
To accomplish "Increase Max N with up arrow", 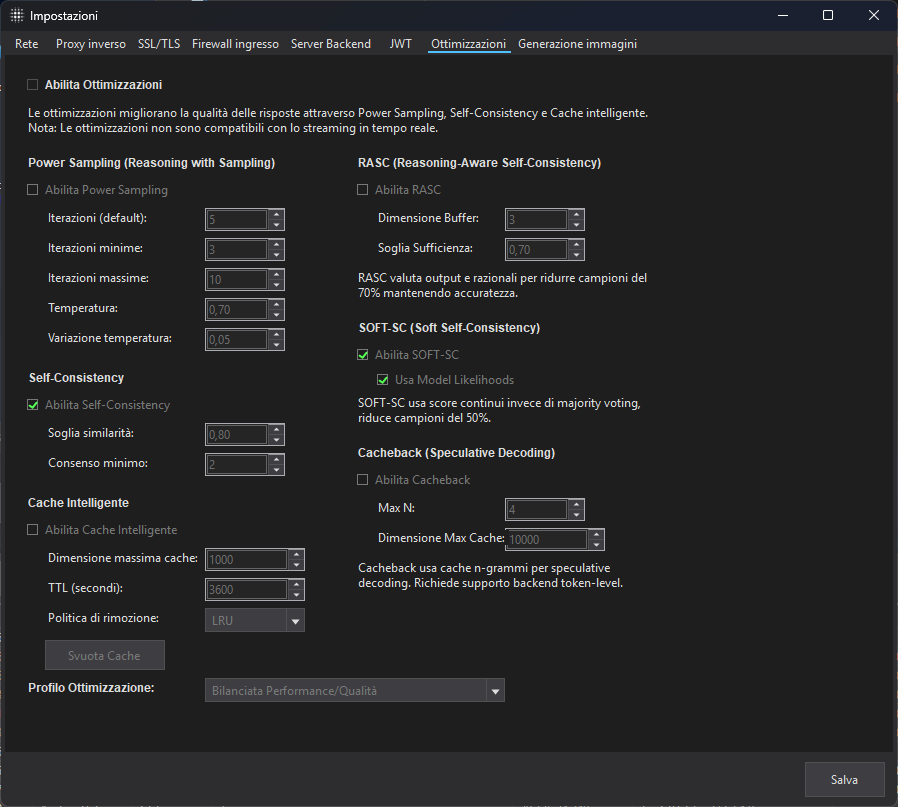I will pos(577,505).
